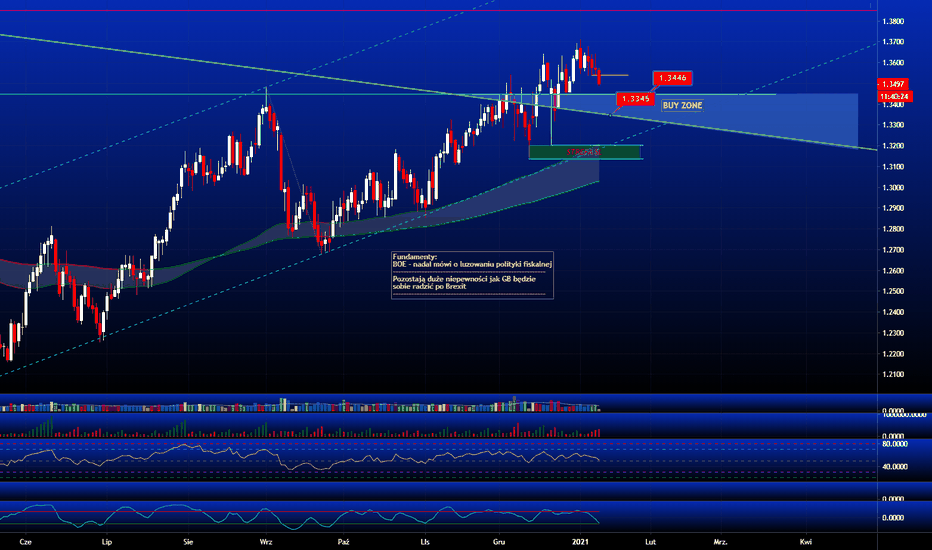This screenshot has width=932, height=550.
Task: Click the 1.2400 price axis label
Action: point(893,312)
